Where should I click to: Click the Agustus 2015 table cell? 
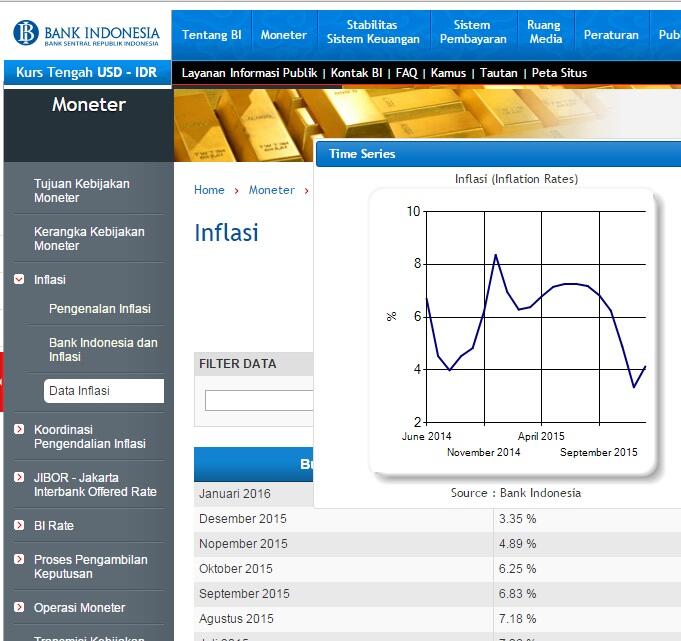coord(344,618)
